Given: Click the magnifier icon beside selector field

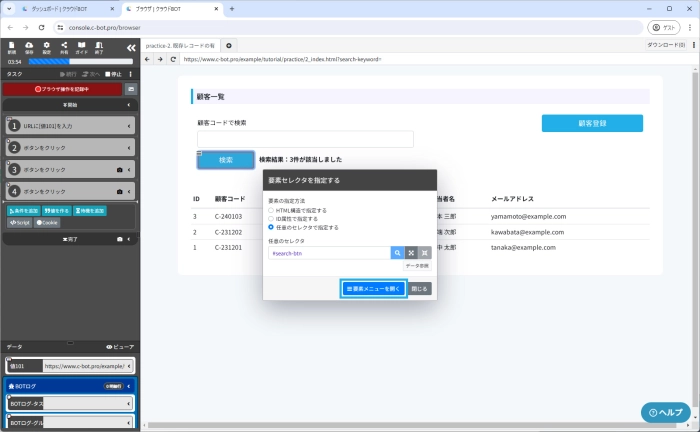Looking at the screenshot, I should (x=397, y=253).
